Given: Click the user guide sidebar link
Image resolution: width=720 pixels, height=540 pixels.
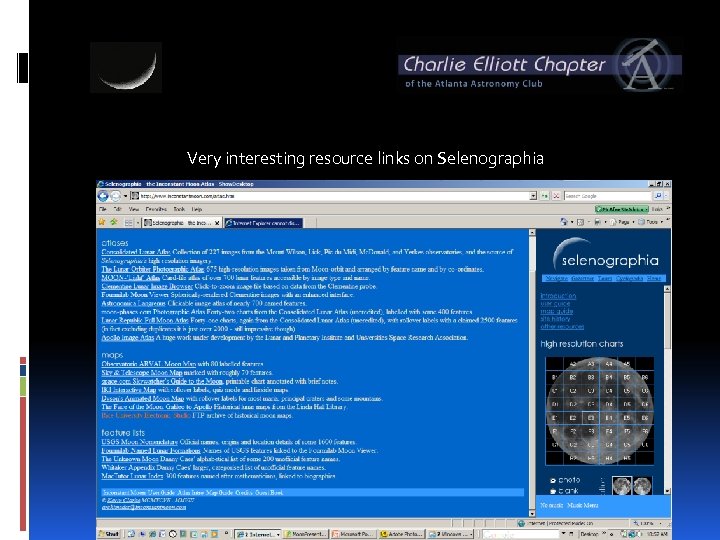Looking at the screenshot, I should [x=555, y=304].
